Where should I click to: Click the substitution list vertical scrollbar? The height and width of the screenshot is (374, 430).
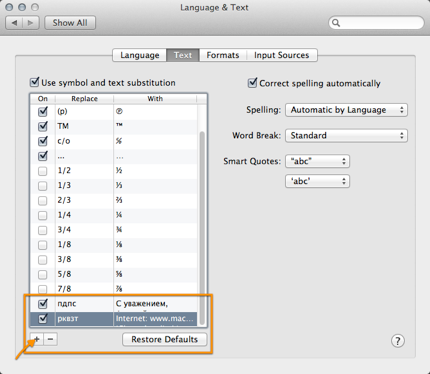coord(202,228)
